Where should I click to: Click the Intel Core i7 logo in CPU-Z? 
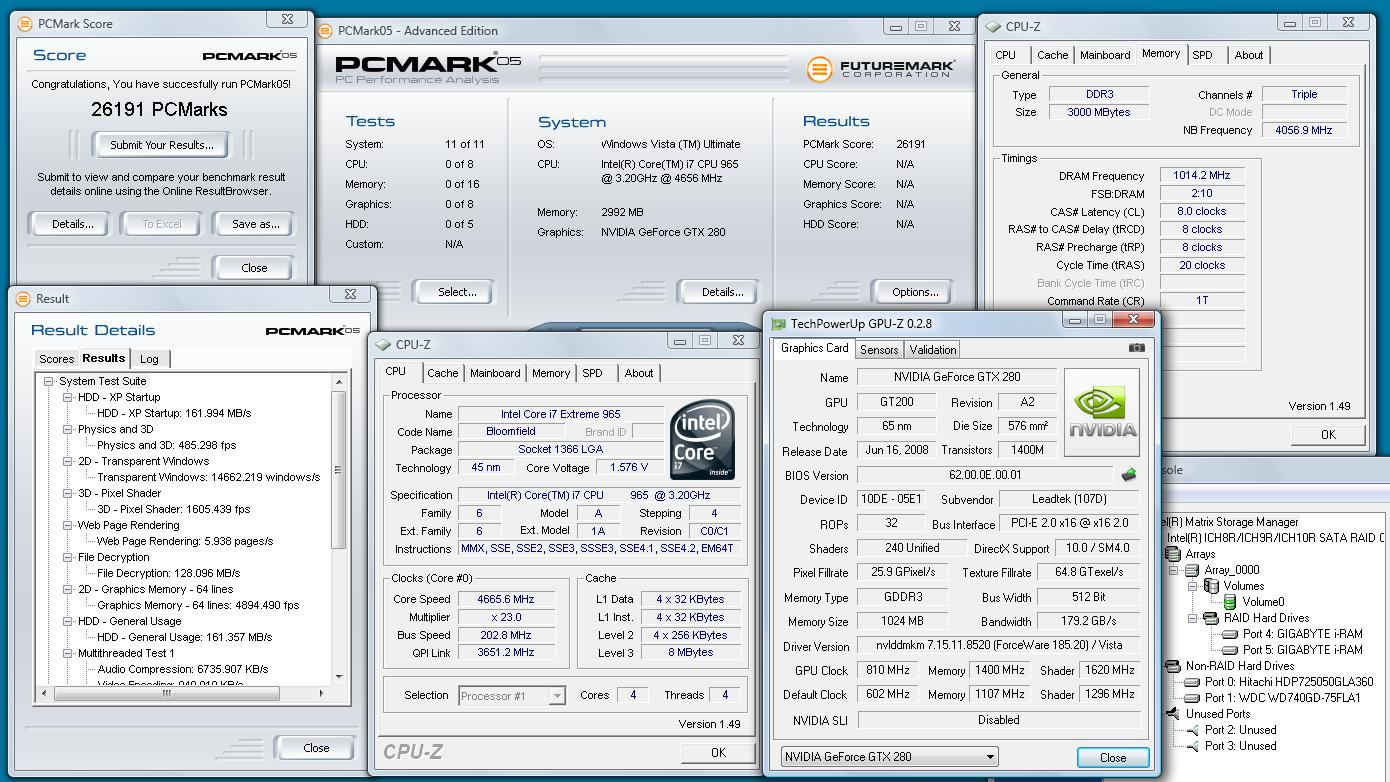point(701,440)
